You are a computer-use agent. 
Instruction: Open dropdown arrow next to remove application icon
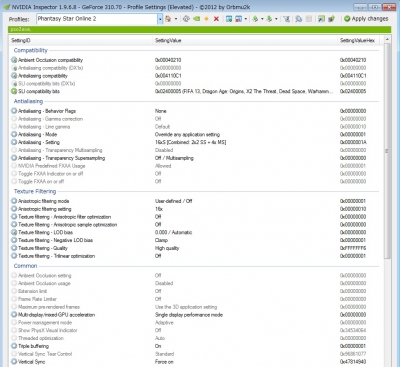coord(246,19)
